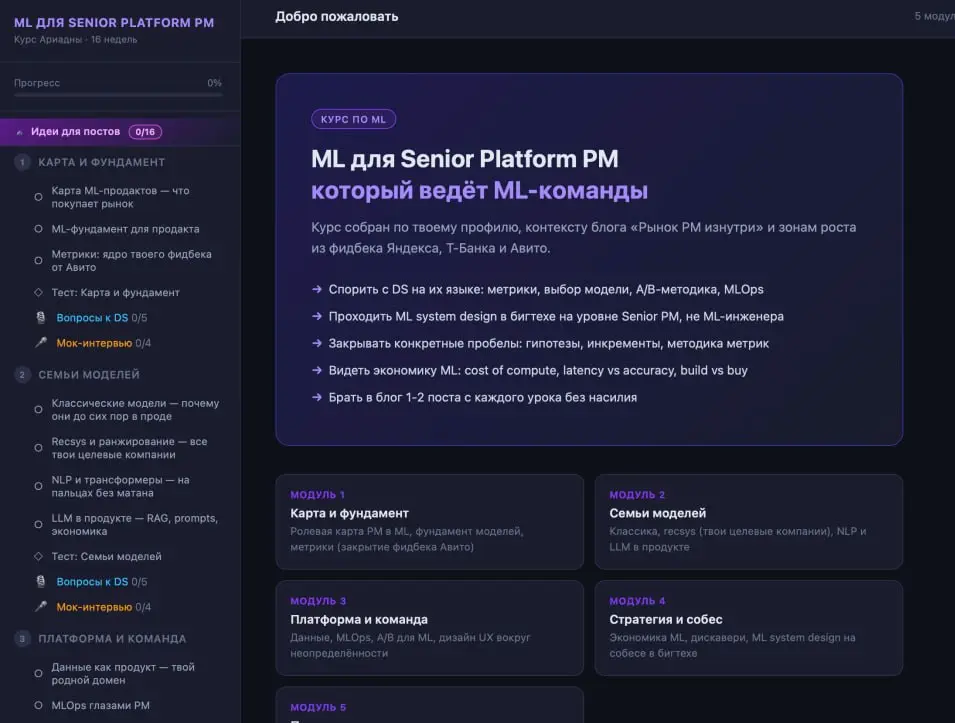The height and width of the screenshot is (723, 955).
Task: Open lesson ML-фундамент для продакта
Action: pyautogui.click(x=125, y=229)
